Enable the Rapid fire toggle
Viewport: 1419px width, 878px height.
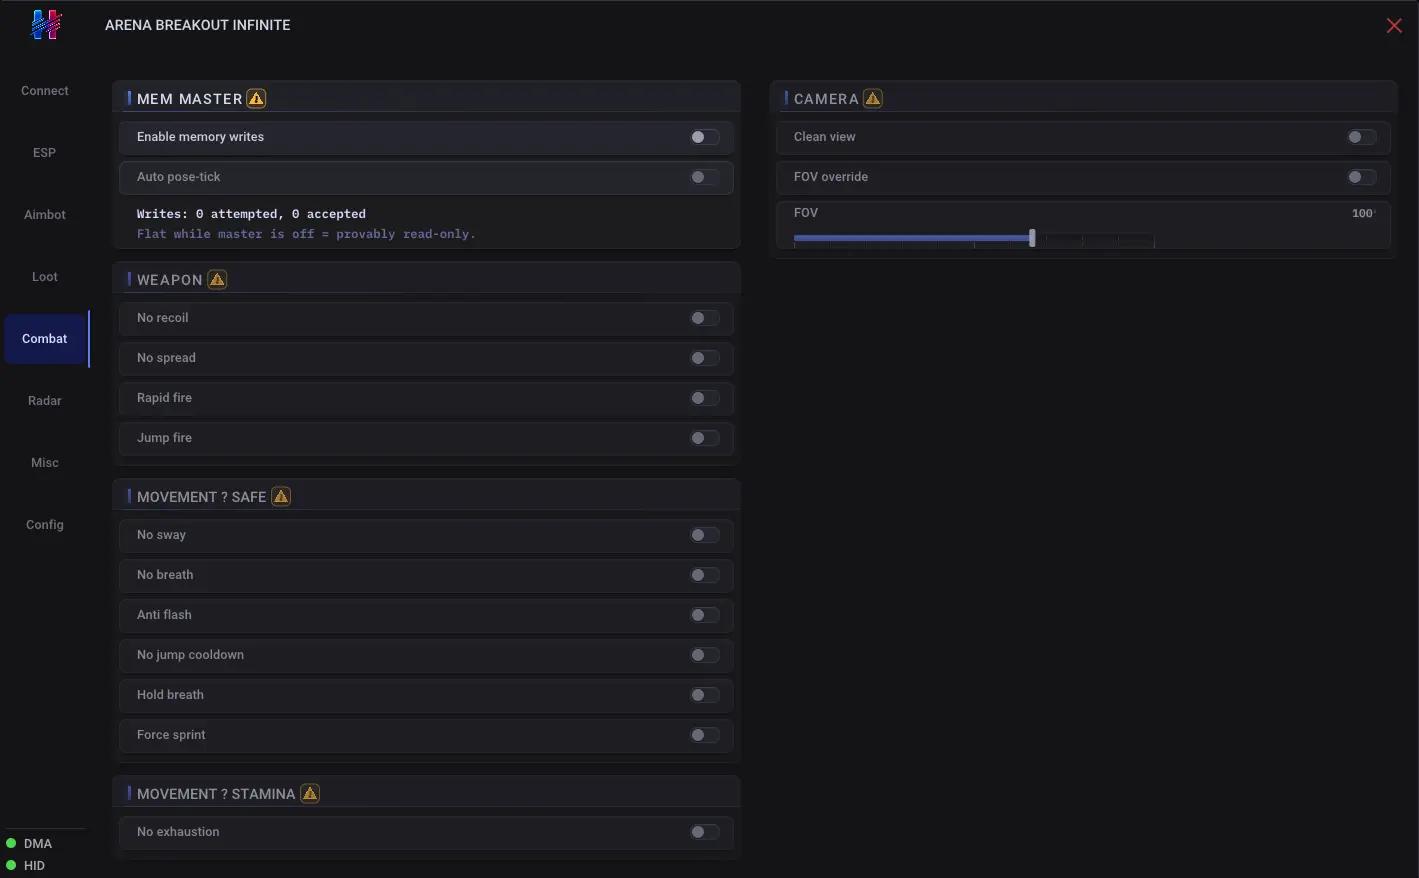point(705,398)
